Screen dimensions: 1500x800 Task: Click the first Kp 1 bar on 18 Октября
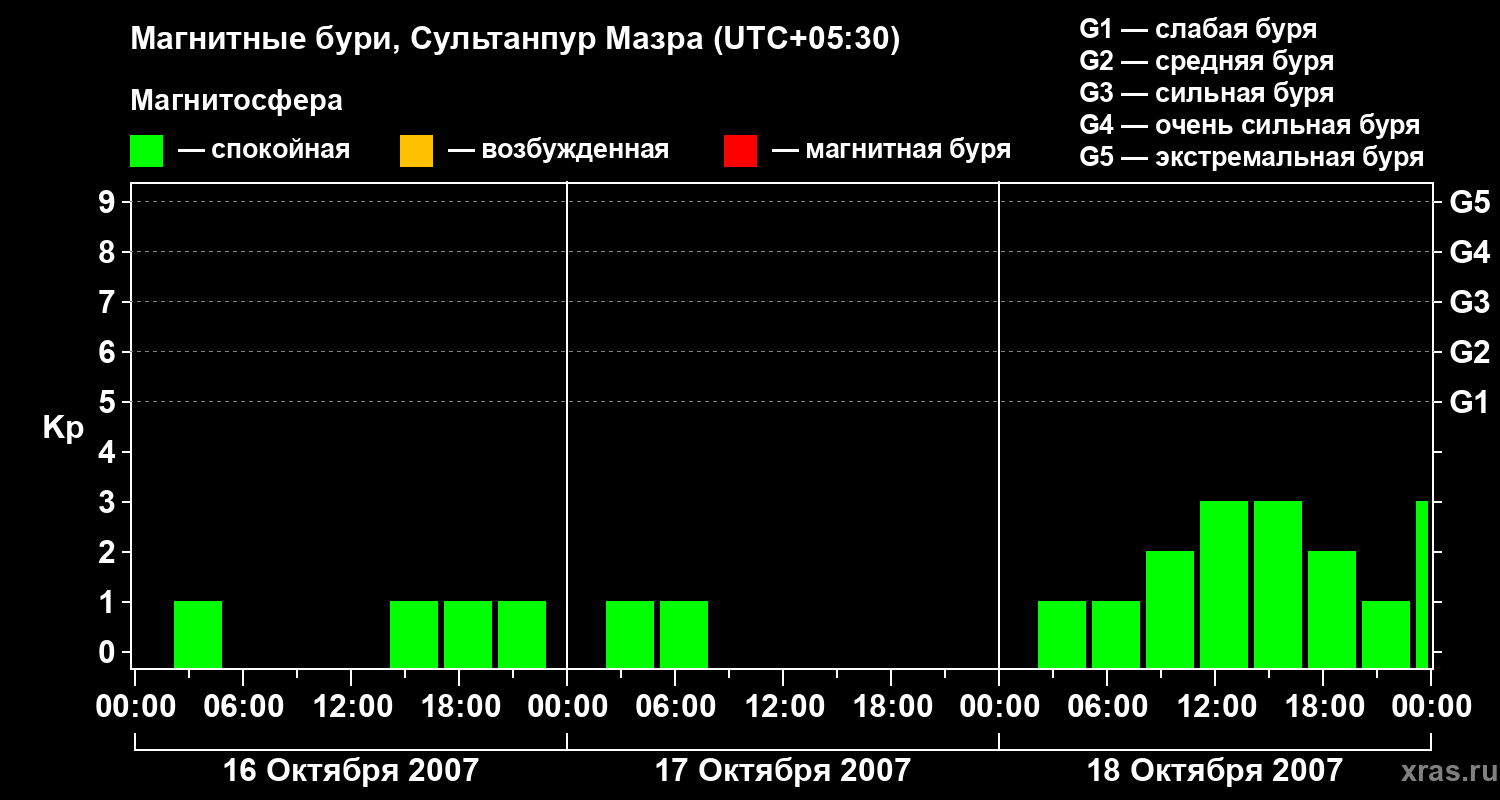(1062, 634)
